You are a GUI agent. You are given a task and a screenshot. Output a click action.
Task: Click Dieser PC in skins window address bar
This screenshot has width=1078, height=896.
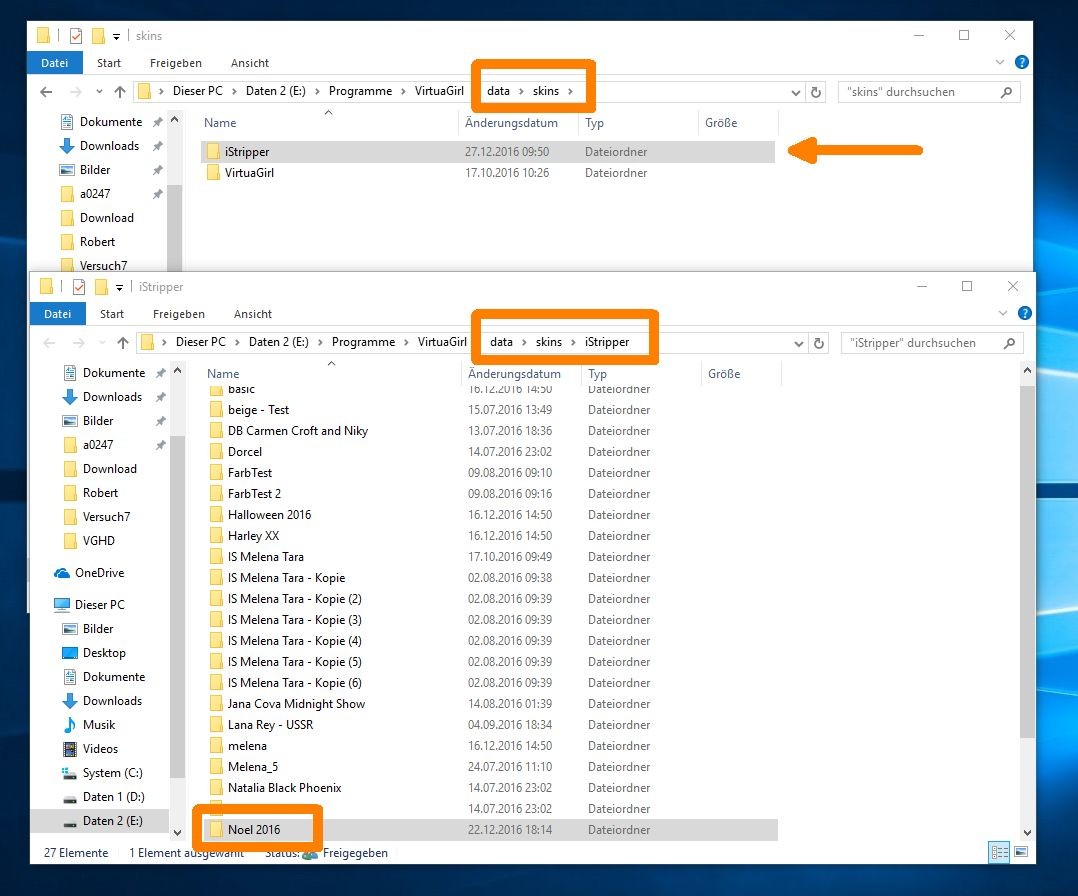tap(197, 91)
